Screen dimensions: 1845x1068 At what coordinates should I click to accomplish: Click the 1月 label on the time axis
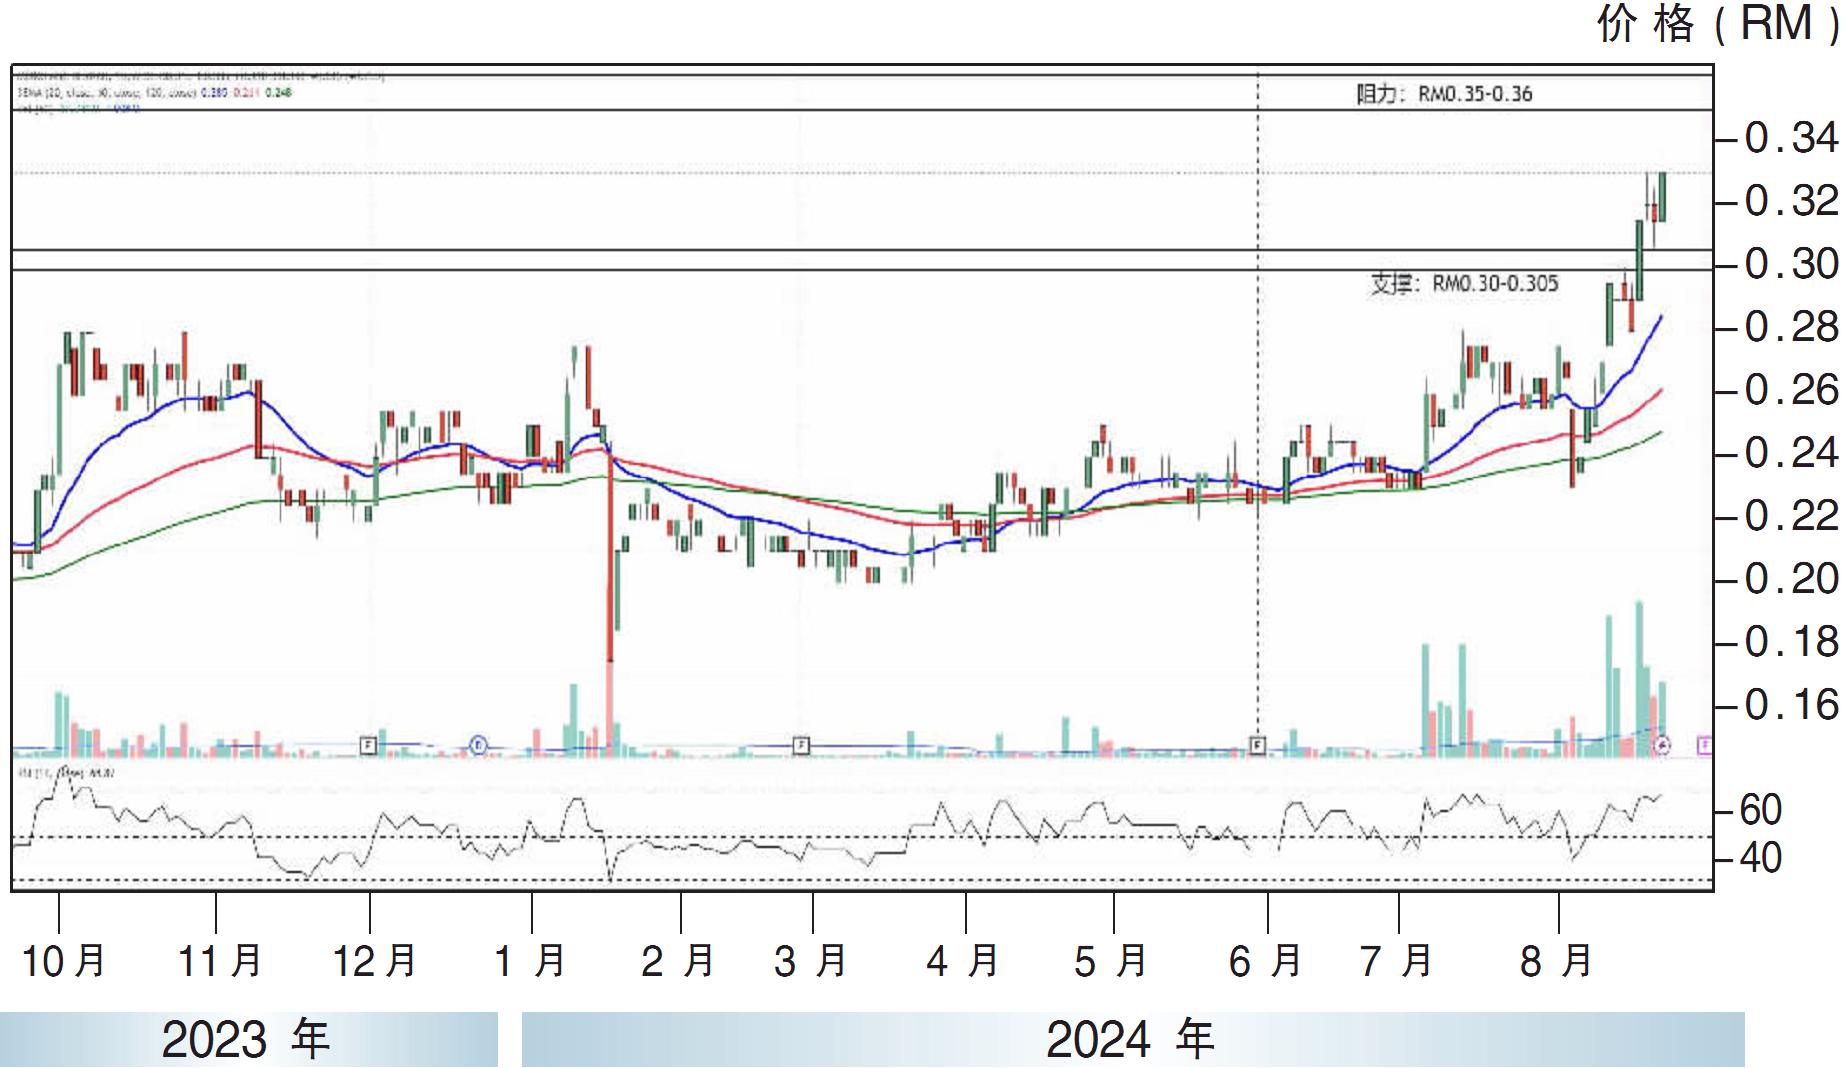pyautogui.click(x=530, y=961)
